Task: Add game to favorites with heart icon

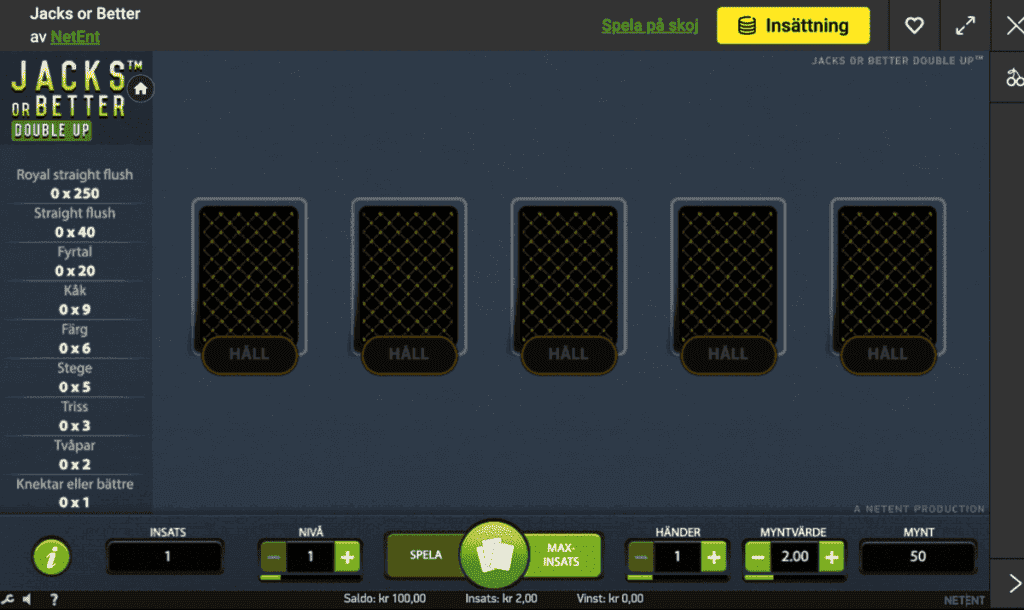Action: pyautogui.click(x=914, y=26)
